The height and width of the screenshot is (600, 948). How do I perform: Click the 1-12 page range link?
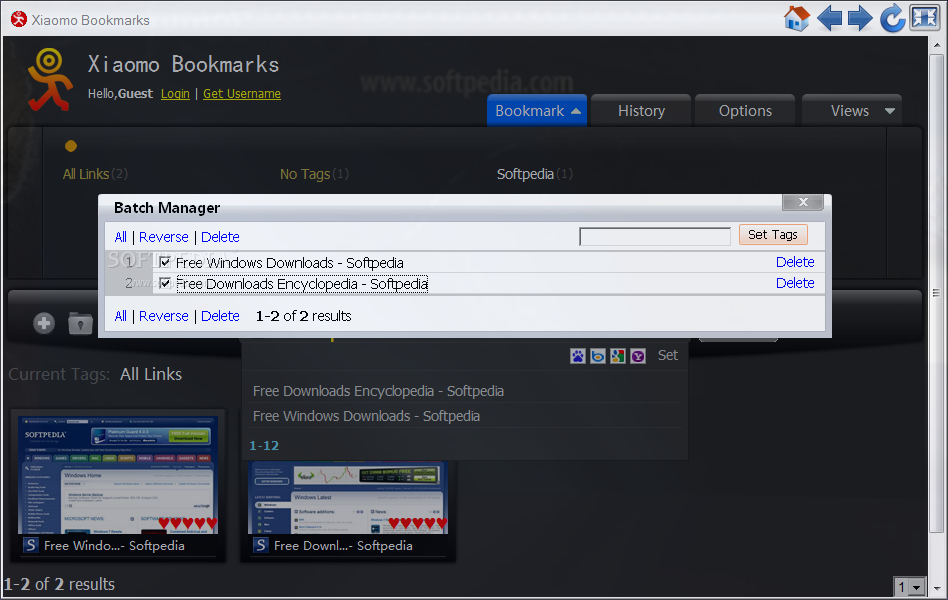coord(264,446)
